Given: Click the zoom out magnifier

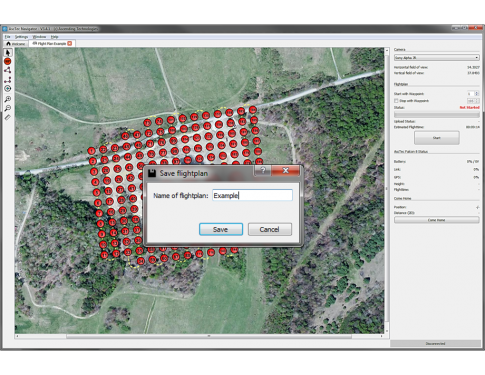Looking at the screenshot, I should (8, 108).
